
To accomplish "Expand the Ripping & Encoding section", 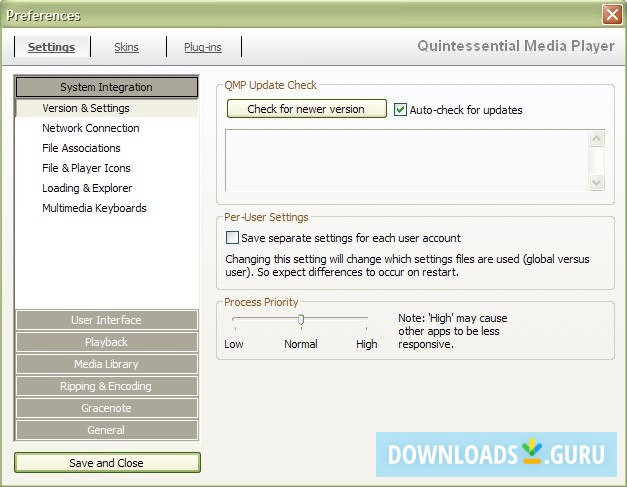I will [106, 386].
